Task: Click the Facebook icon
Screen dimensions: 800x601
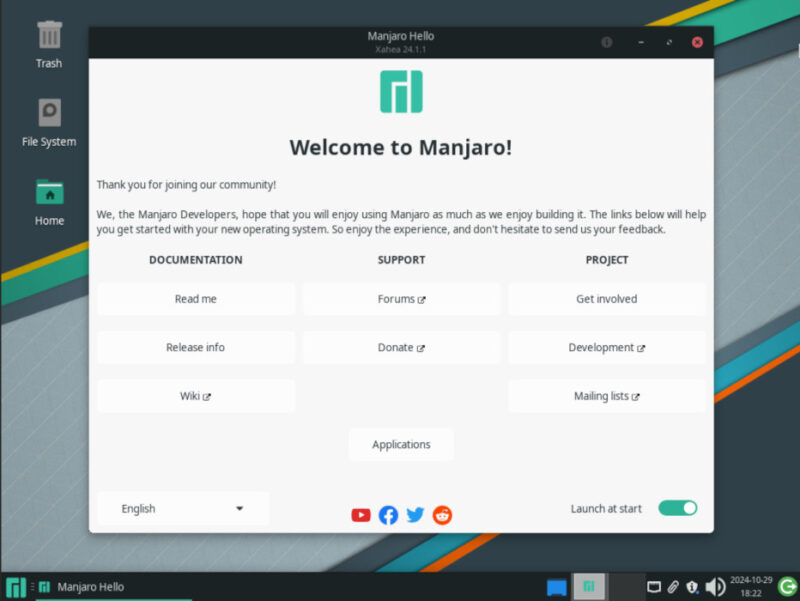Action: tap(388, 515)
